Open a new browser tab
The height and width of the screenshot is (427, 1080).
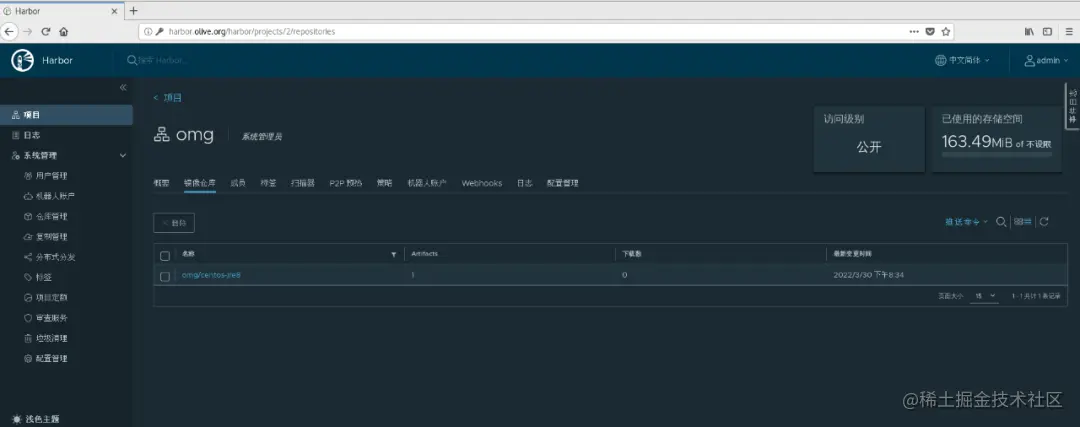point(134,10)
